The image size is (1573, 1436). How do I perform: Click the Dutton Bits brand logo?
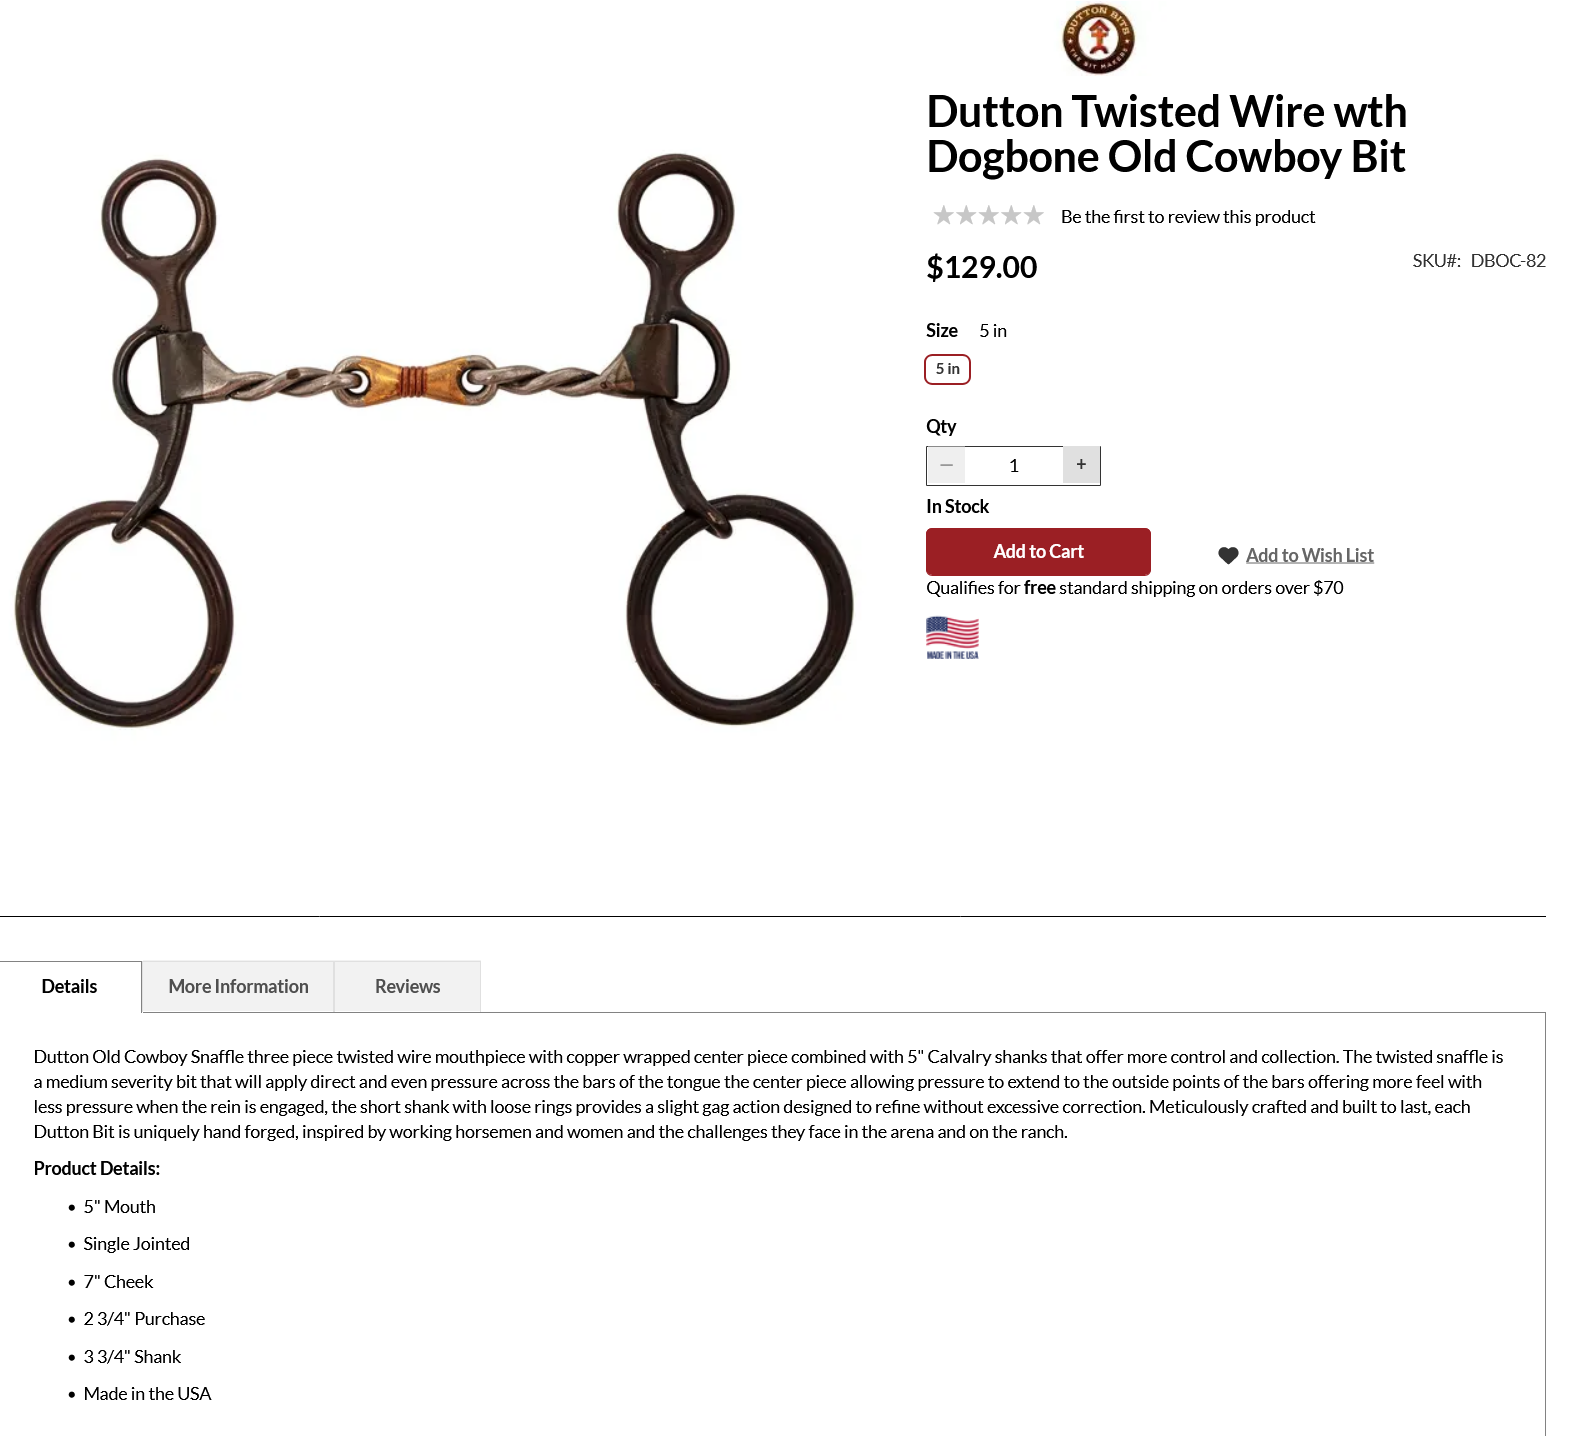[x=1098, y=39]
